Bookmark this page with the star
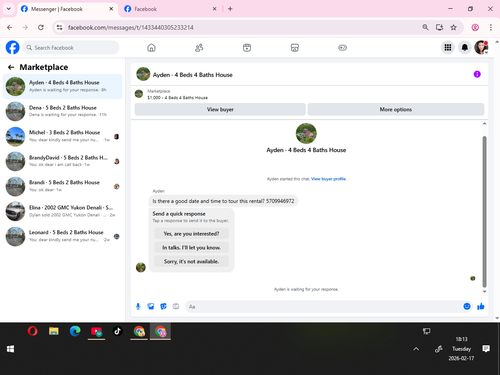The image size is (500, 375). point(453,27)
